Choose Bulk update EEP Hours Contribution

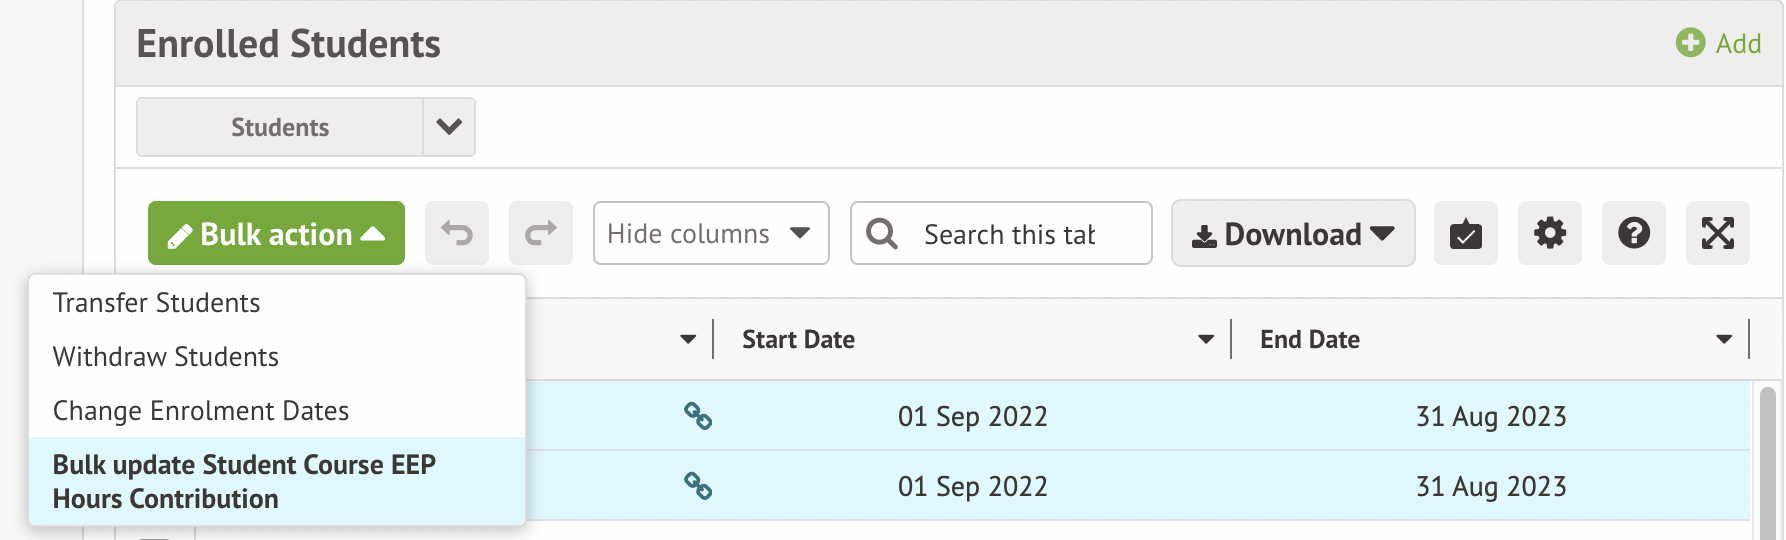[244, 481]
